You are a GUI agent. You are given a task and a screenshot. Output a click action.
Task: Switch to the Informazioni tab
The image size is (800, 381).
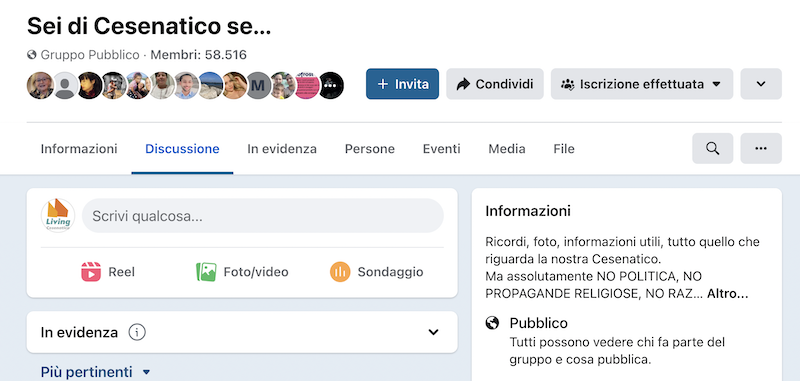pyautogui.click(x=79, y=149)
